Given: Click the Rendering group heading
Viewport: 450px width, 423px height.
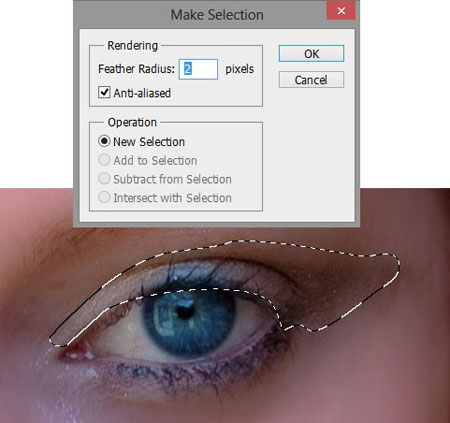Looking at the screenshot, I should (x=132, y=45).
